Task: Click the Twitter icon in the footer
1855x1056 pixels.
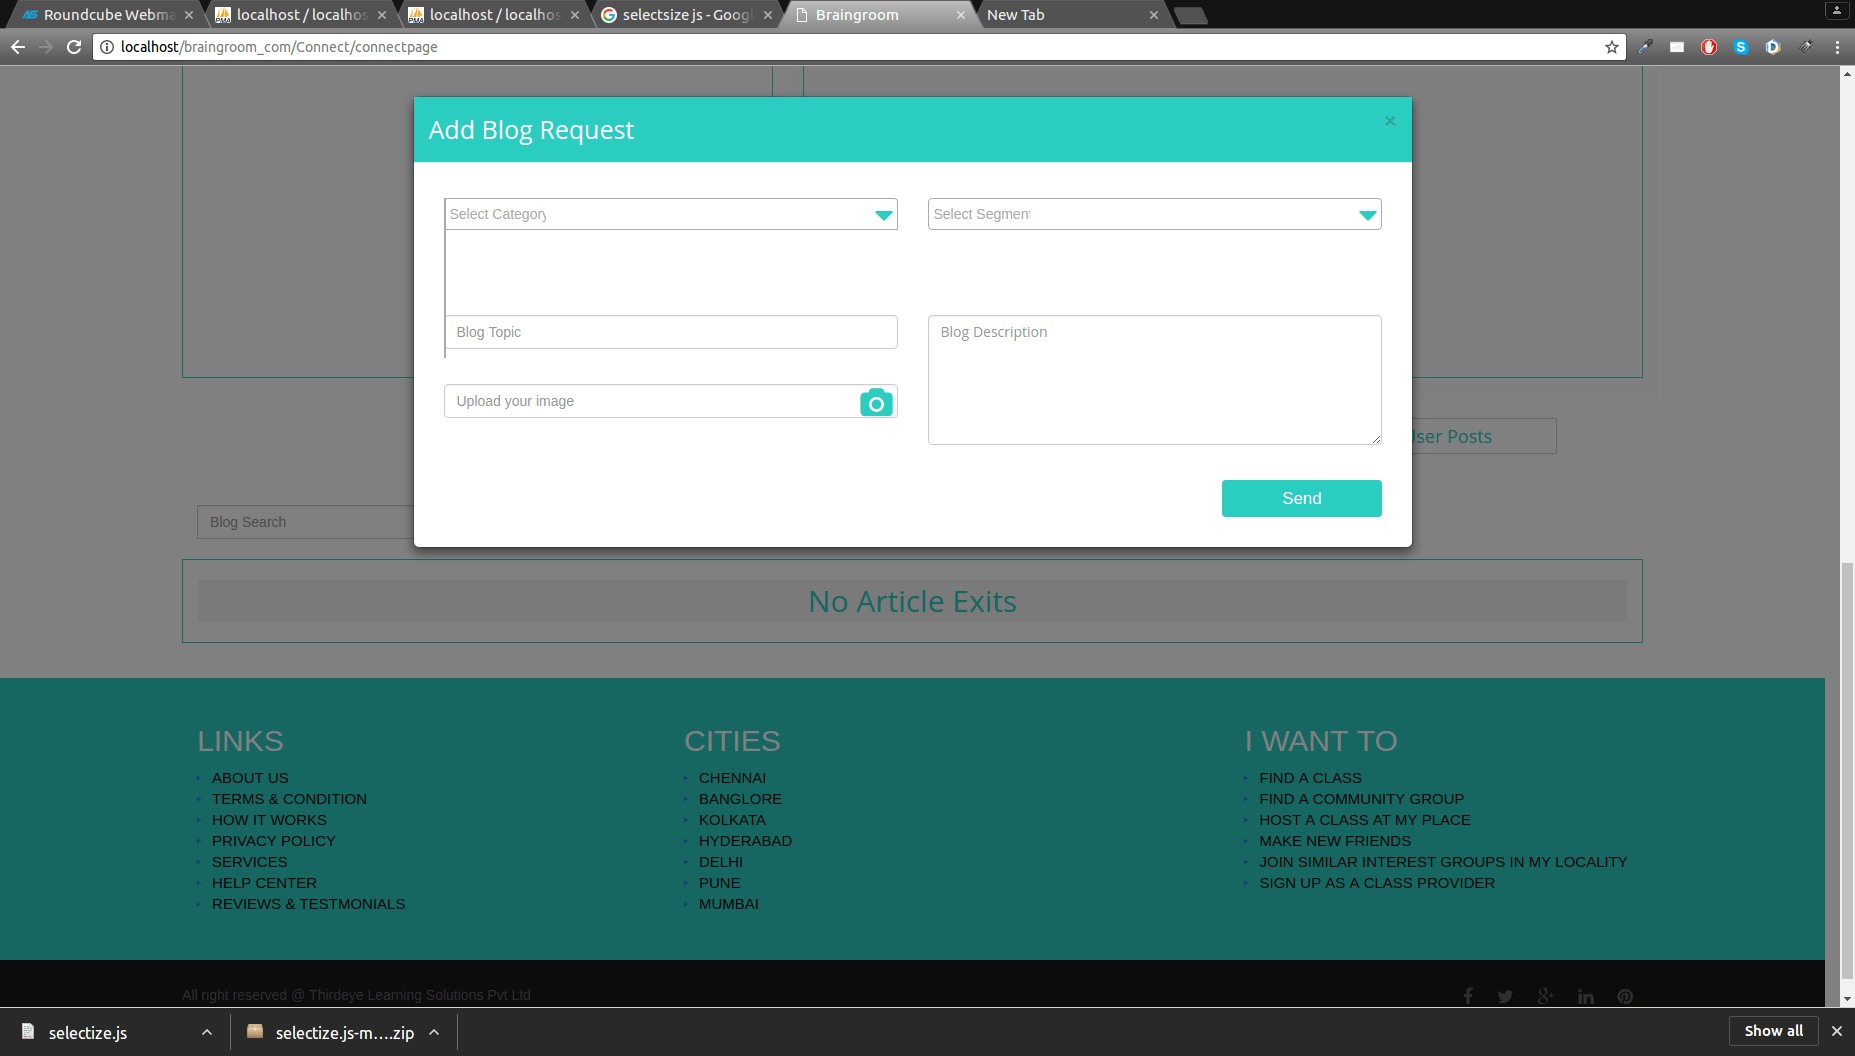Action: point(1506,996)
